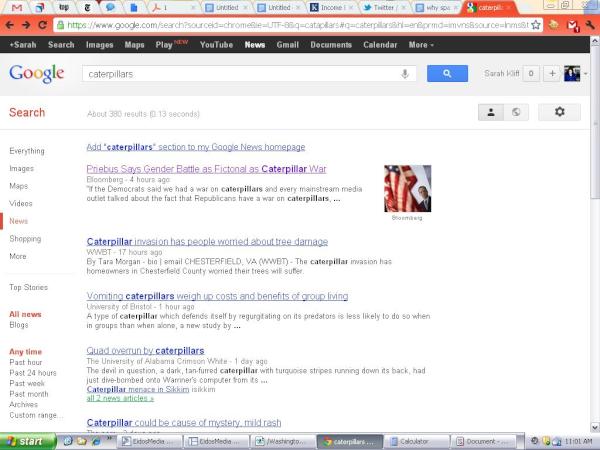Image resolution: width=600 pixels, height=450 pixels.
Task: Filter results to Past 24 hours
Action: point(33,373)
